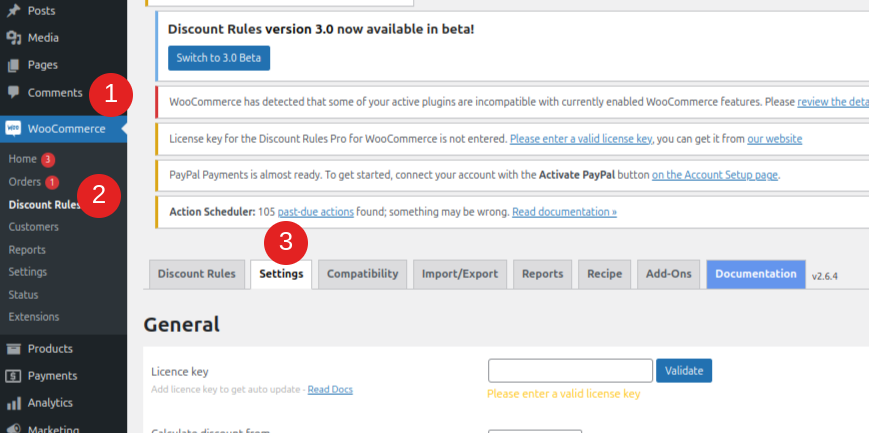The height and width of the screenshot is (433, 869).
Task: Switch to Recipe tab
Action: click(605, 274)
